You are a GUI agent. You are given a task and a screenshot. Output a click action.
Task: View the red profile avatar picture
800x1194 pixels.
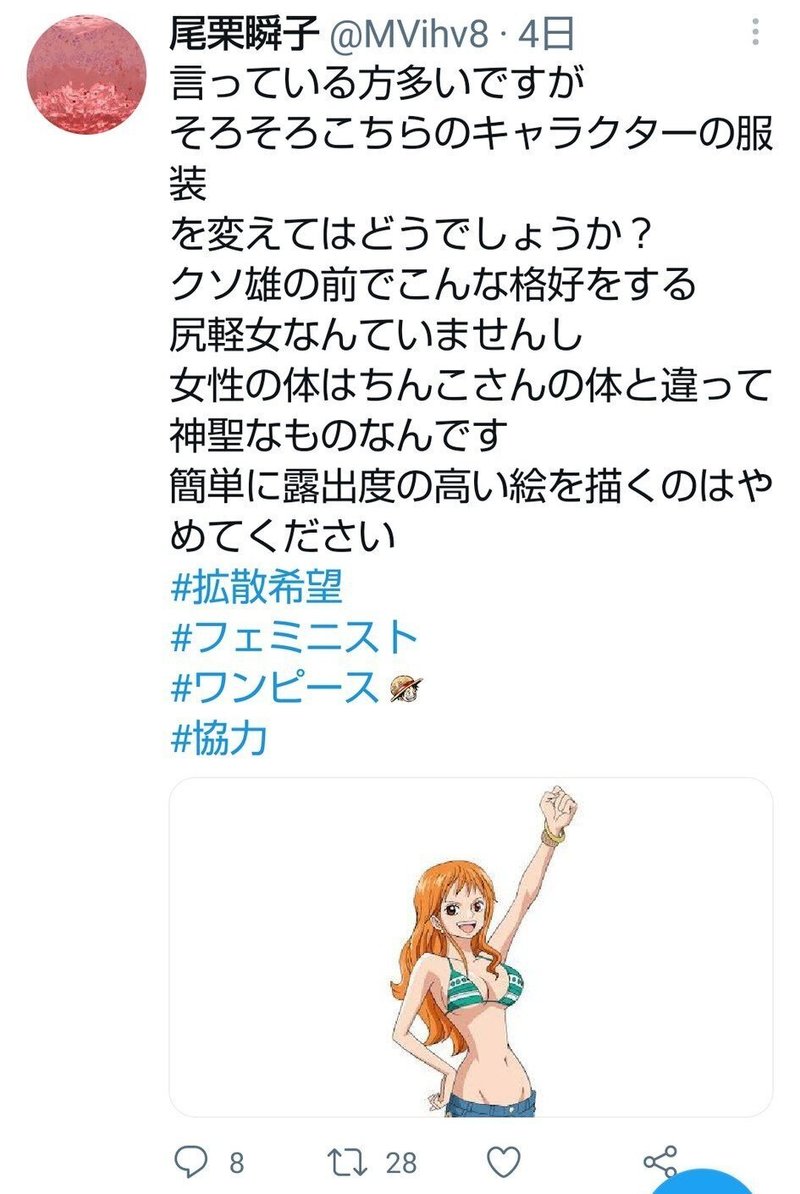click(x=86, y=76)
